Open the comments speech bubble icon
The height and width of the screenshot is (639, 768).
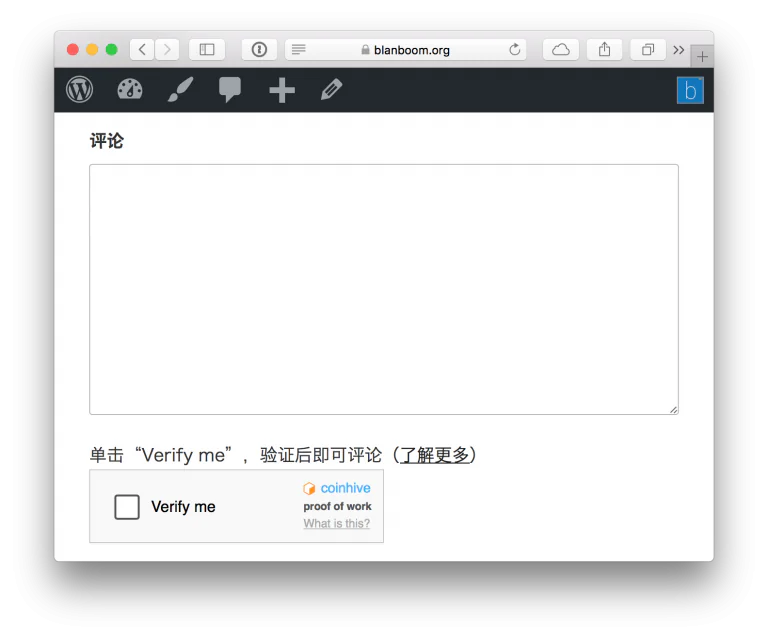230,90
